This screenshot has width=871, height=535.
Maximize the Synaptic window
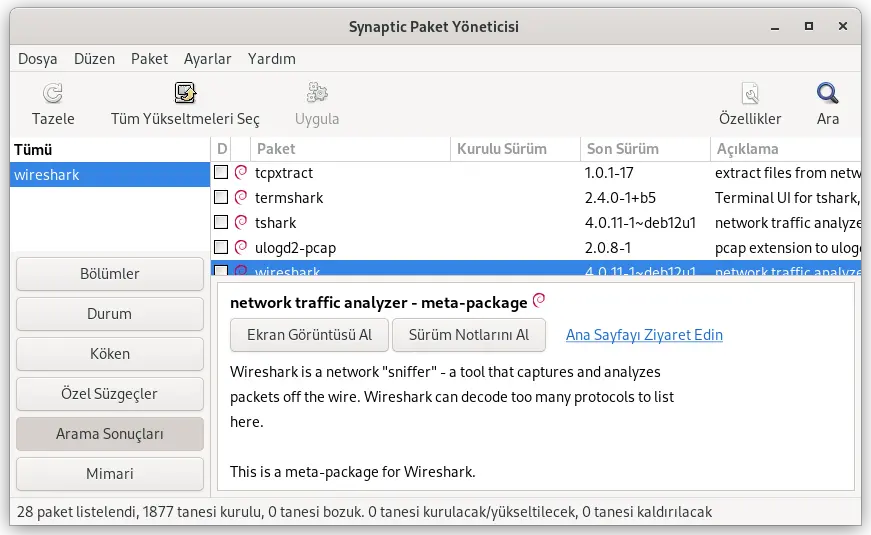[809, 26]
